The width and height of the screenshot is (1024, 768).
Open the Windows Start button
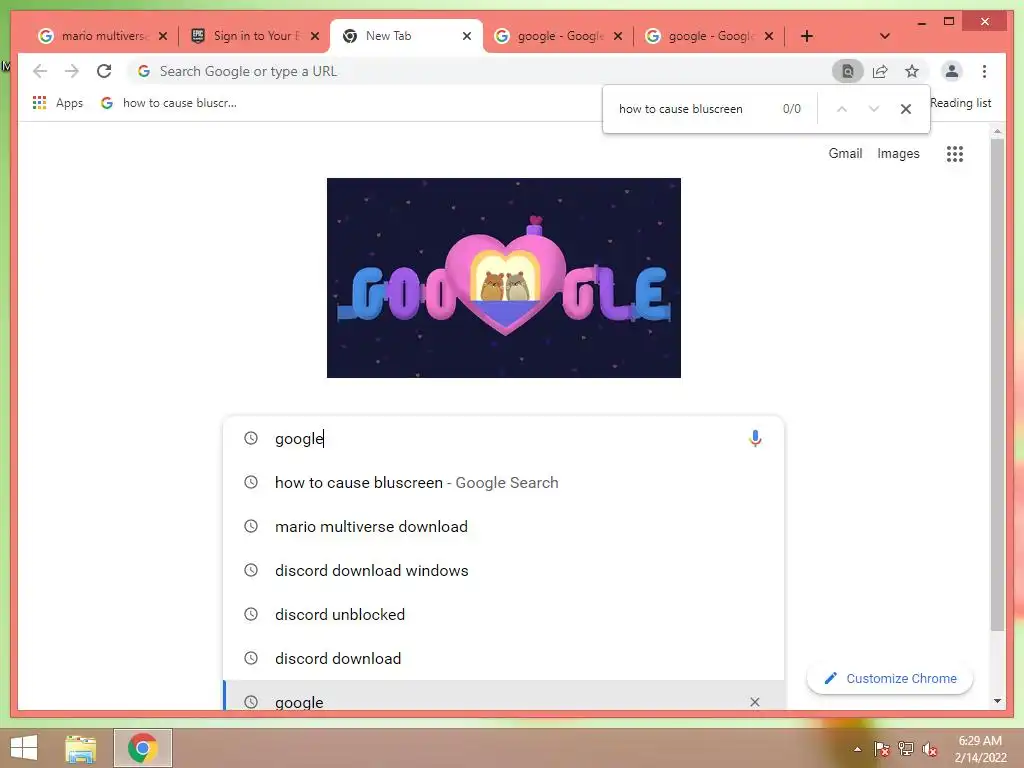[x=24, y=748]
